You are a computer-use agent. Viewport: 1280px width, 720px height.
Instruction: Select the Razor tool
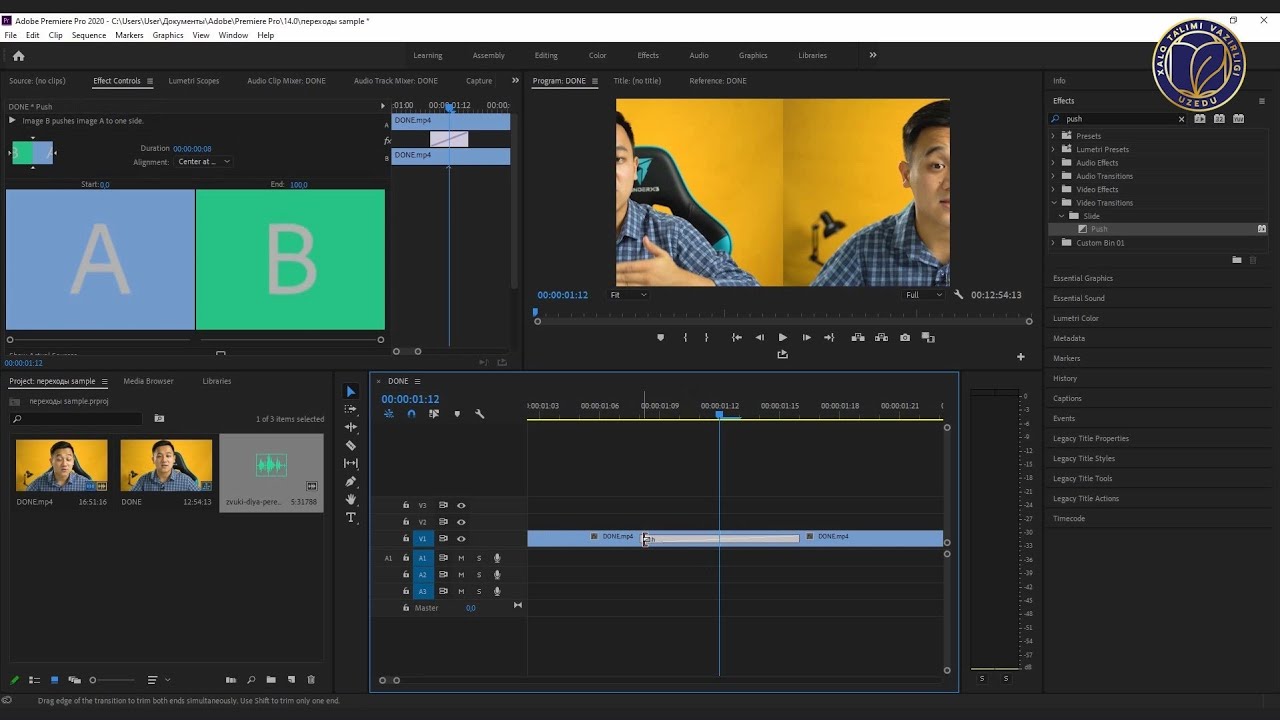(350, 445)
